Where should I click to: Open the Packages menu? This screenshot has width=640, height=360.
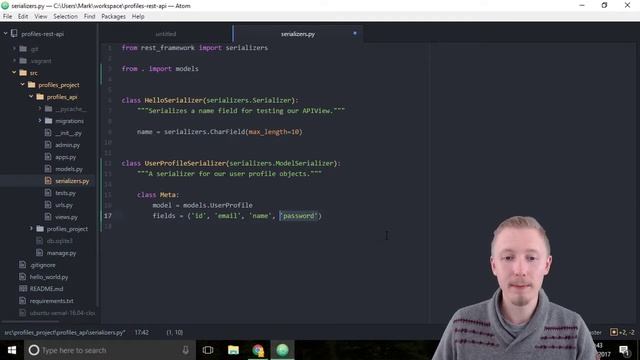click(x=113, y=16)
